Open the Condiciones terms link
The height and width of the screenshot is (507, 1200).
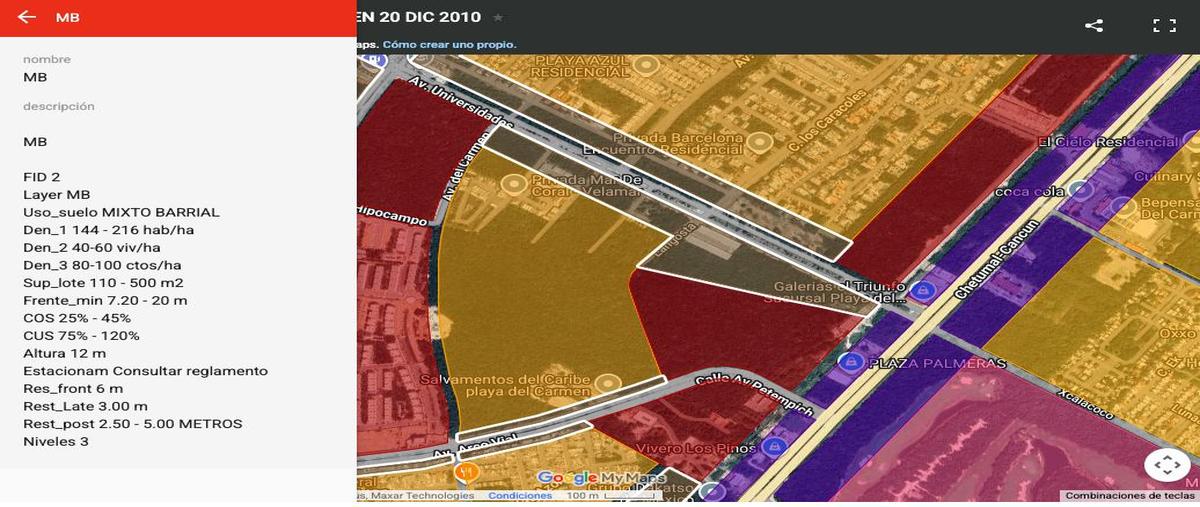point(520,496)
